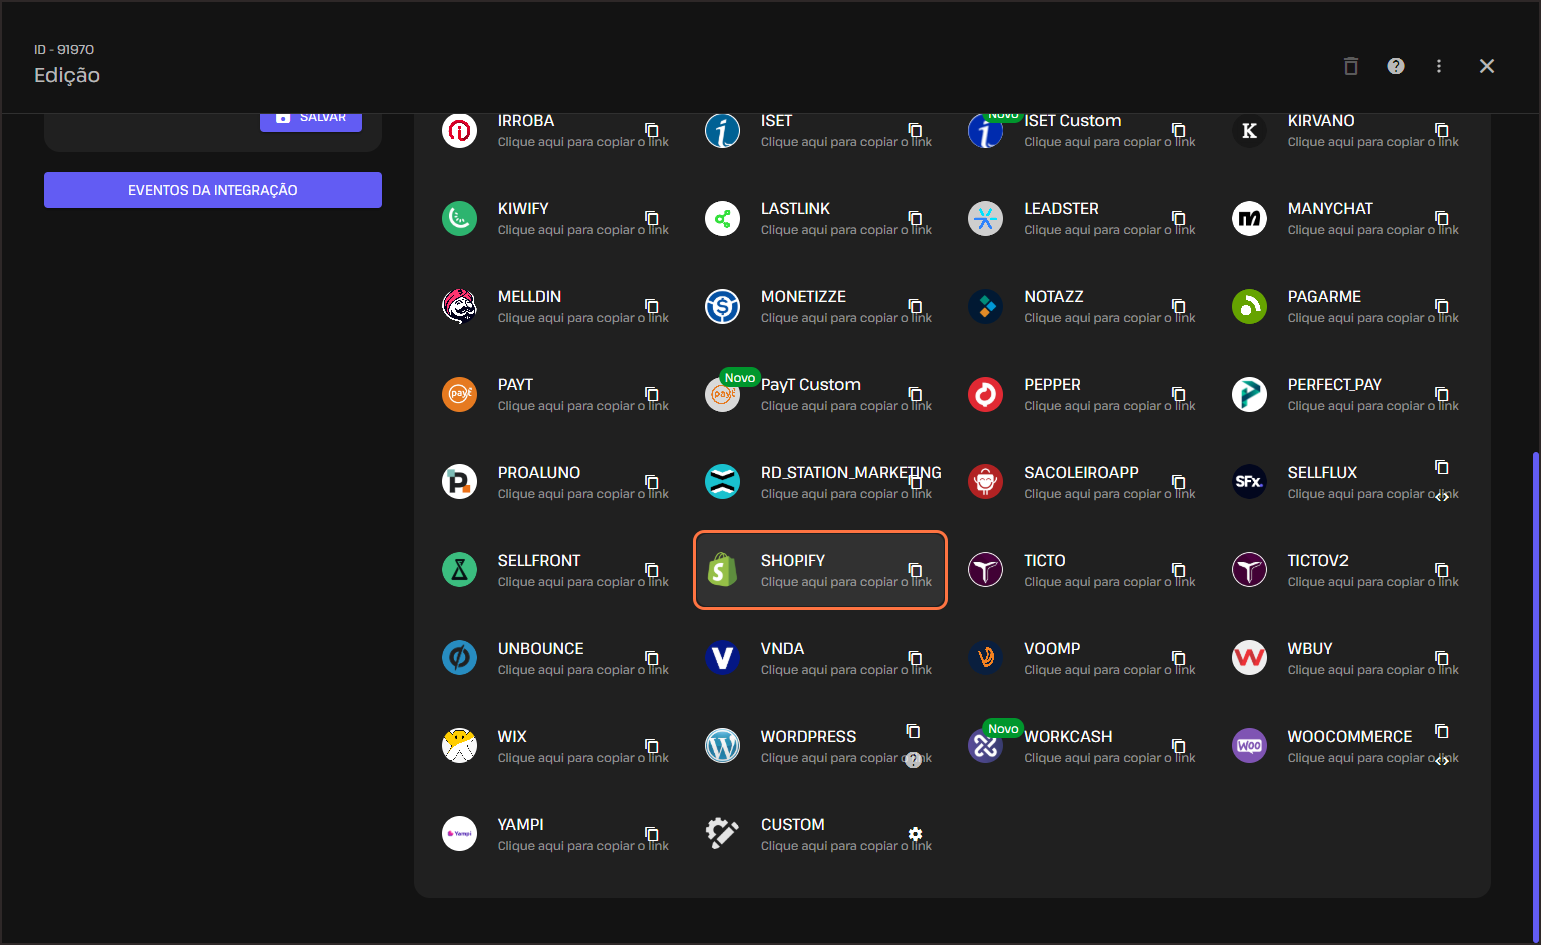1541x945 pixels.
Task: Copy link icon for NOTAZZ
Action: tap(1178, 306)
